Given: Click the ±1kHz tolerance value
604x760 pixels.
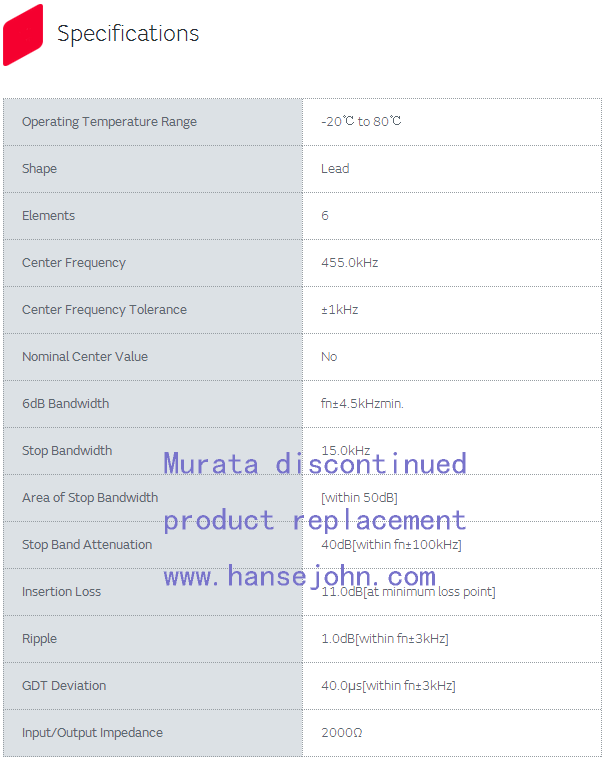Looking at the screenshot, I should (x=339, y=310).
